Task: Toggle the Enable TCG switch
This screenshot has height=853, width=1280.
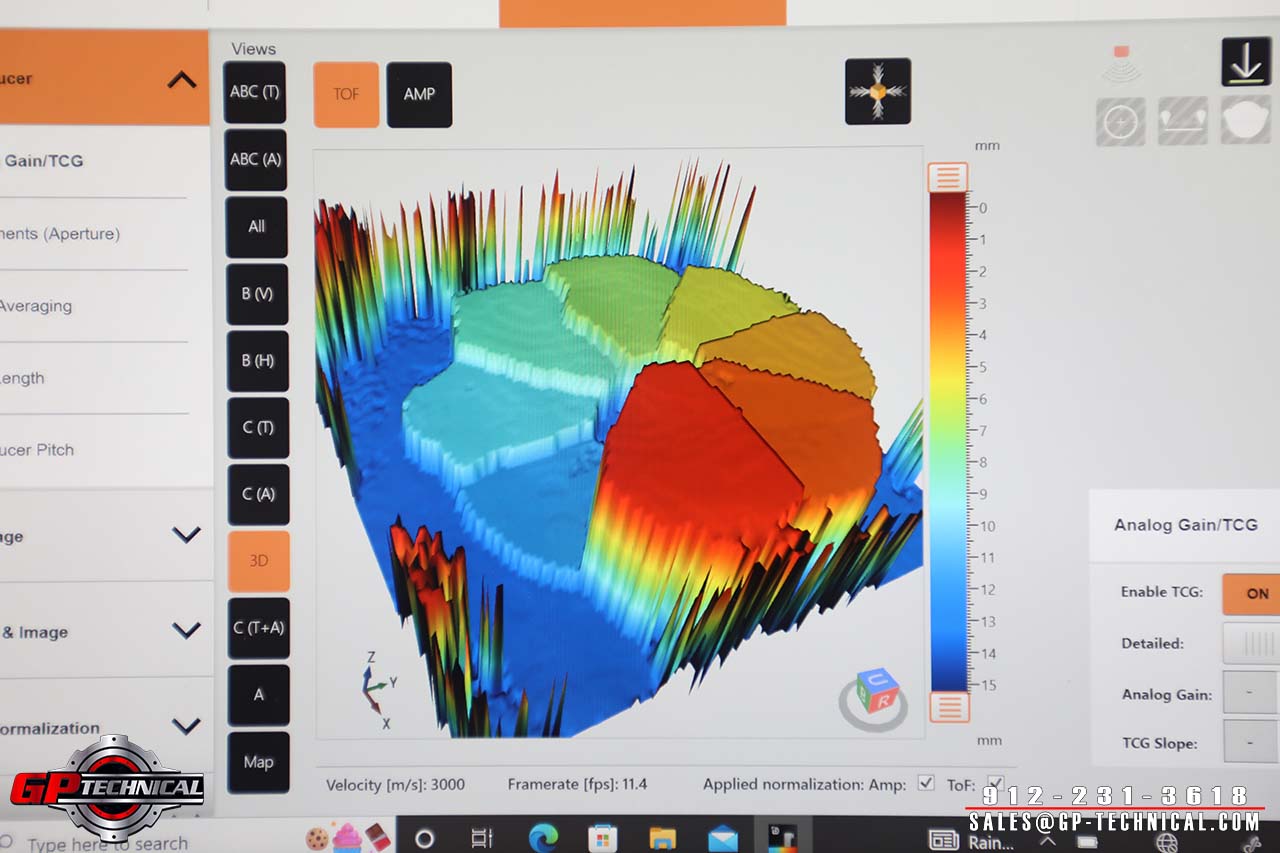Action: click(x=1254, y=593)
